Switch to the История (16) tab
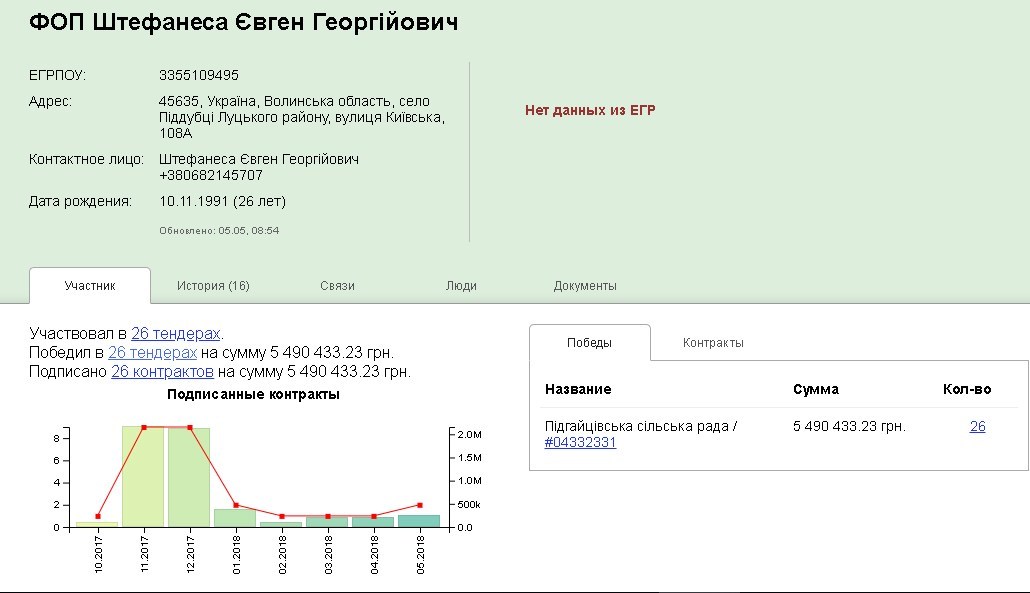 coord(213,286)
